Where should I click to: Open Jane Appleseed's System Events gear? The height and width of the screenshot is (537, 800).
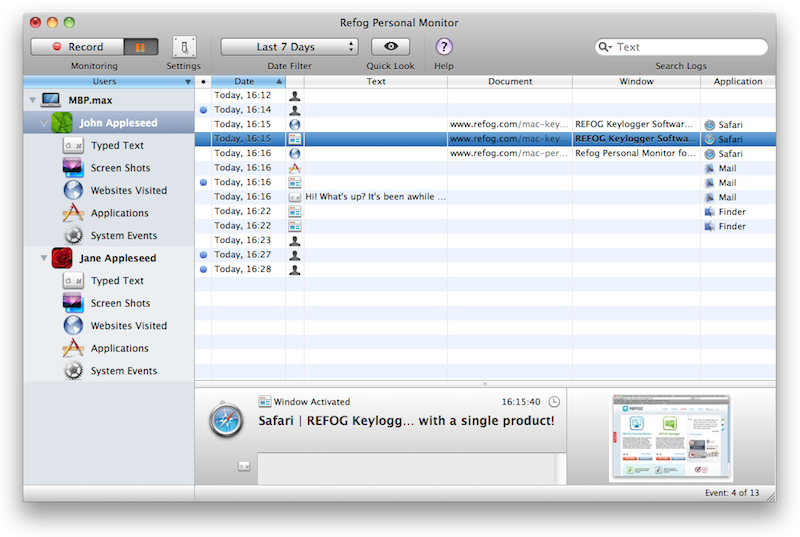(73, 371)
